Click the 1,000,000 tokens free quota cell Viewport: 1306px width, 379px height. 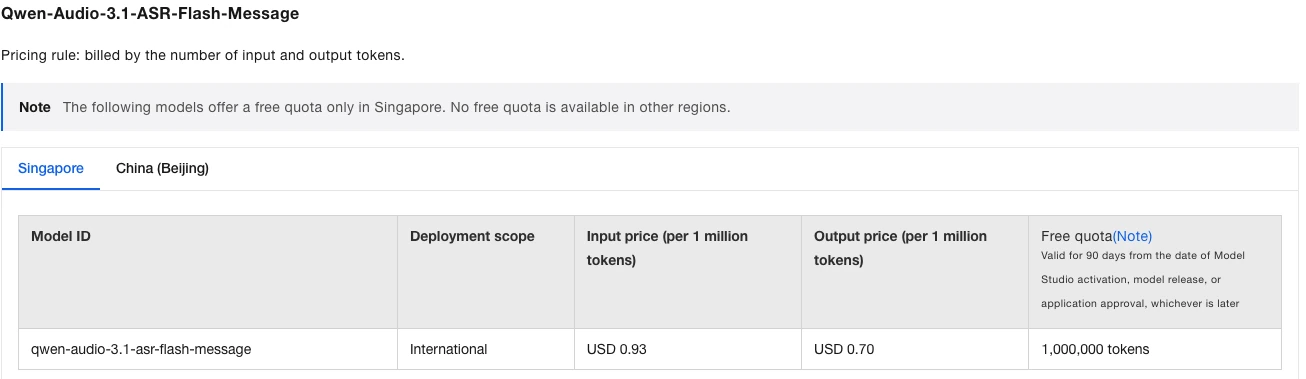(x=1155, y=349)
